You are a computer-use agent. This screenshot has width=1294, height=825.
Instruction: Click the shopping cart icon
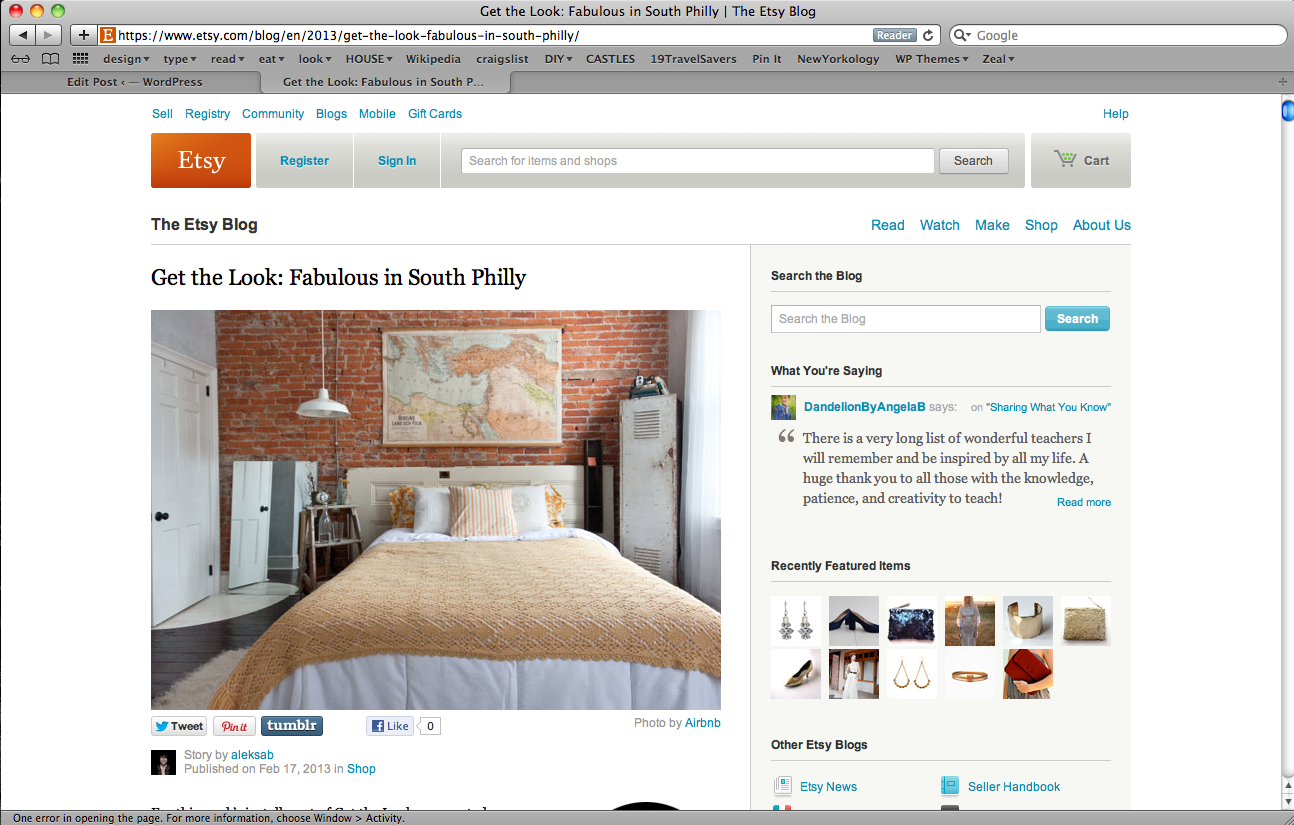click(x=1065, y=159)
